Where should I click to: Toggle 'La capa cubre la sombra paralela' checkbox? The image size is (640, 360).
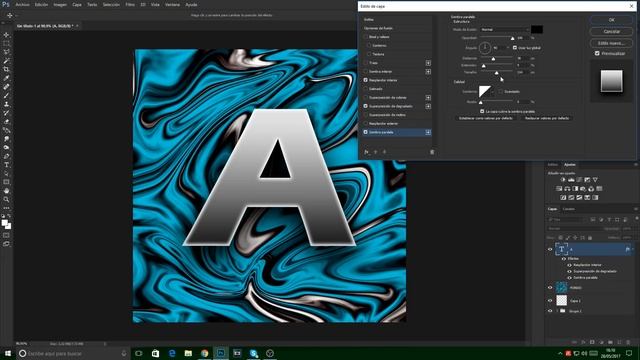coord(482,111)
